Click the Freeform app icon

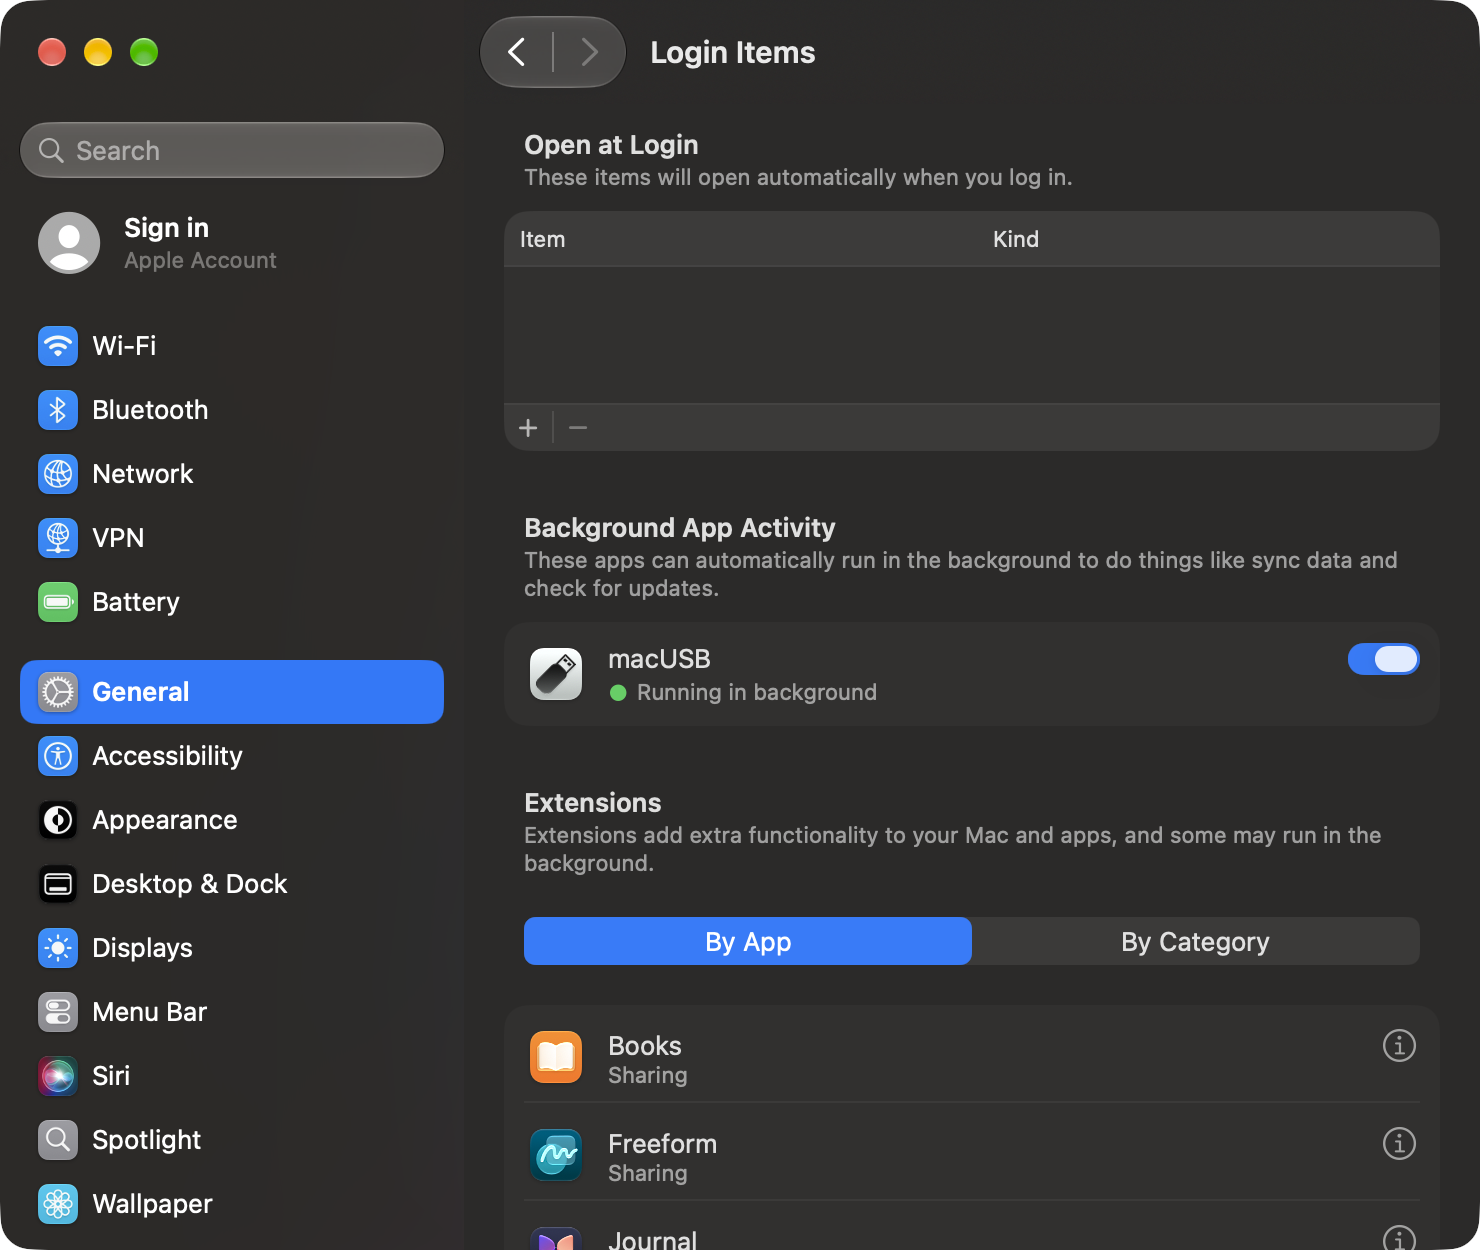coord(556,1155)
